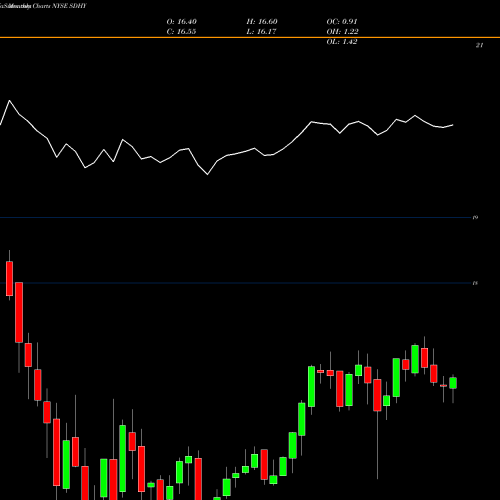
Task: Click the 'OH: 1.22' readout
Action: pyautogui.click(x=342, y=32)
